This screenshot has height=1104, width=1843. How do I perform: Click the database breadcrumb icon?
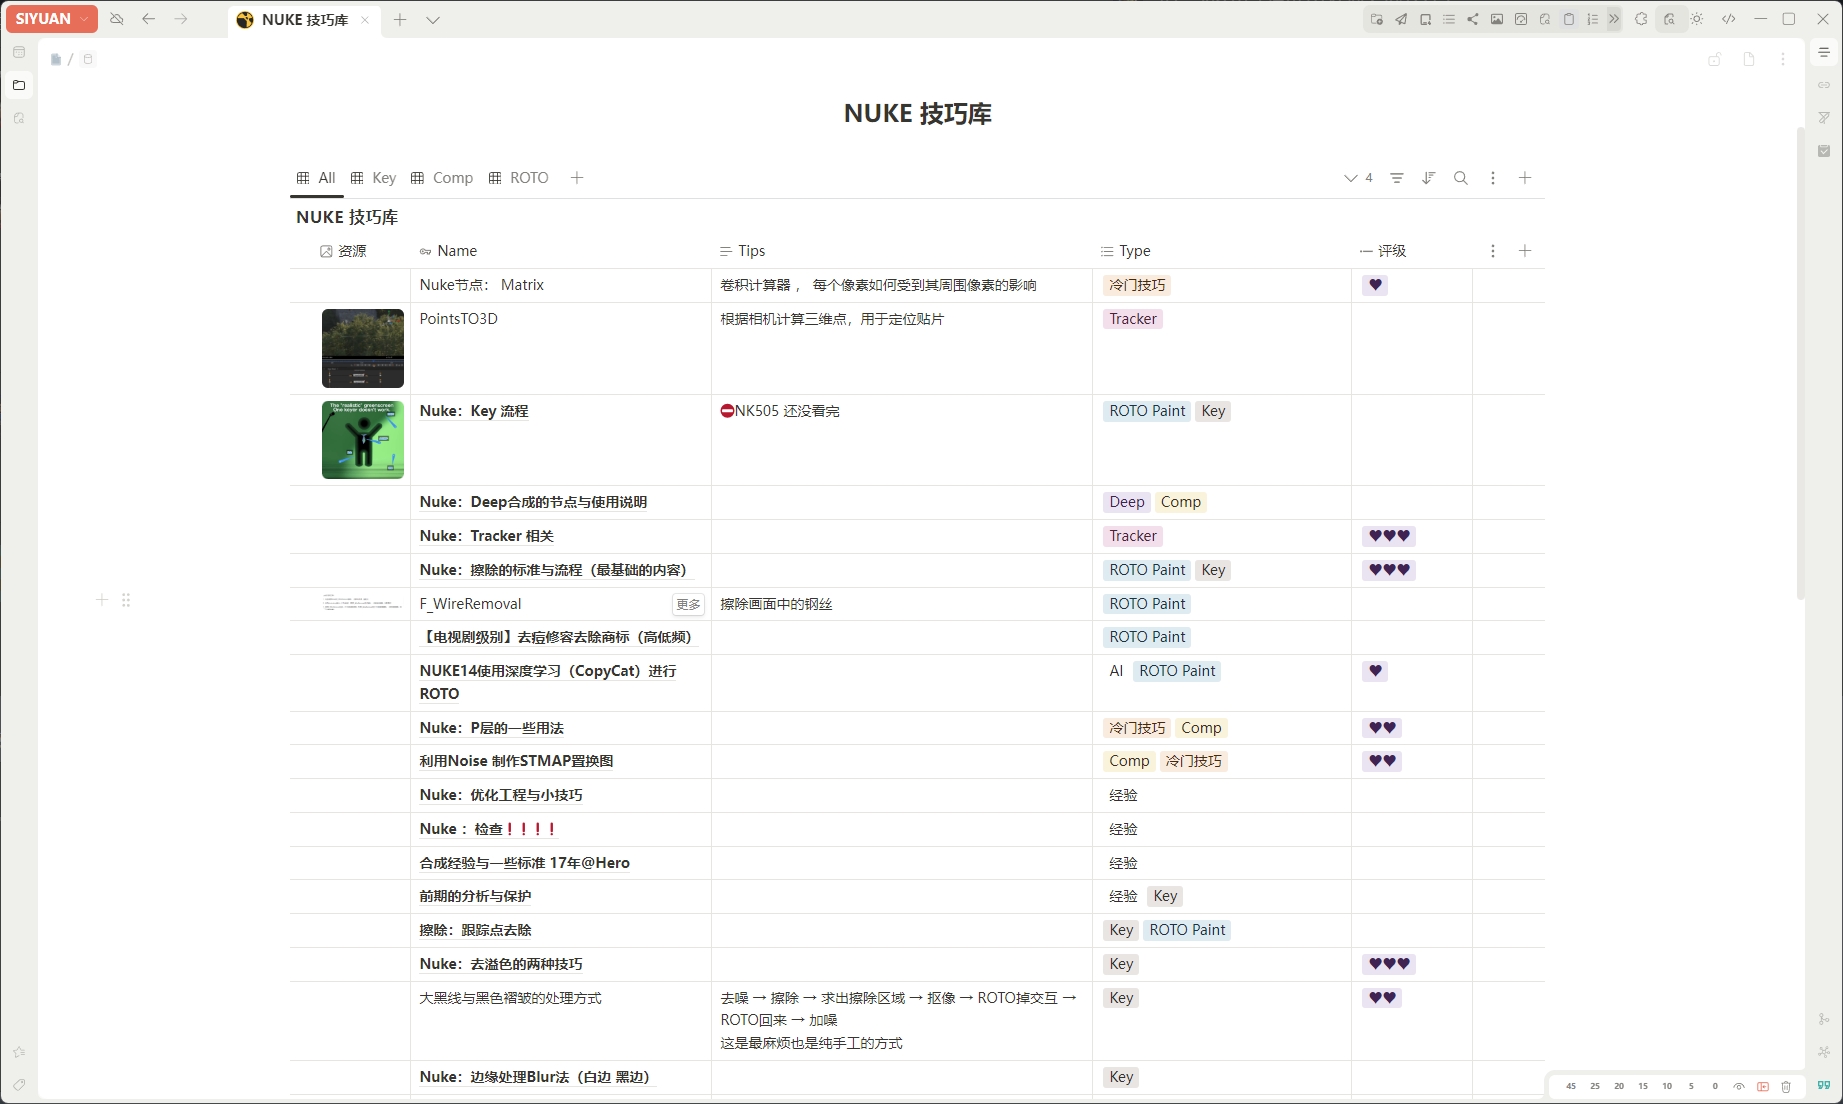(88, 59)
